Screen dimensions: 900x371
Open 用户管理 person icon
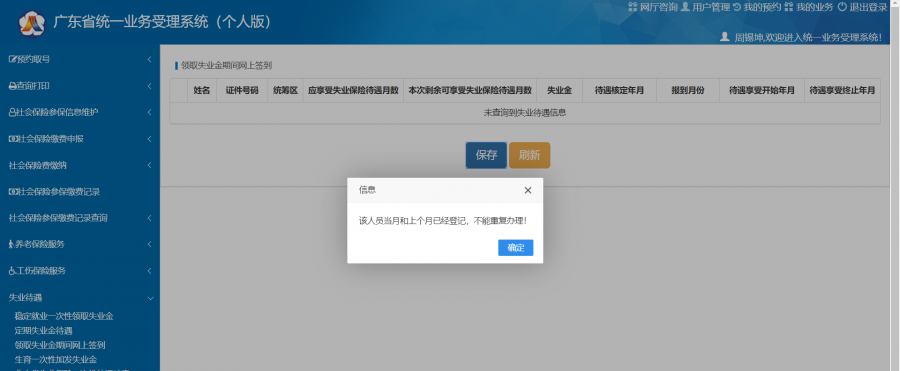point(685,7)
